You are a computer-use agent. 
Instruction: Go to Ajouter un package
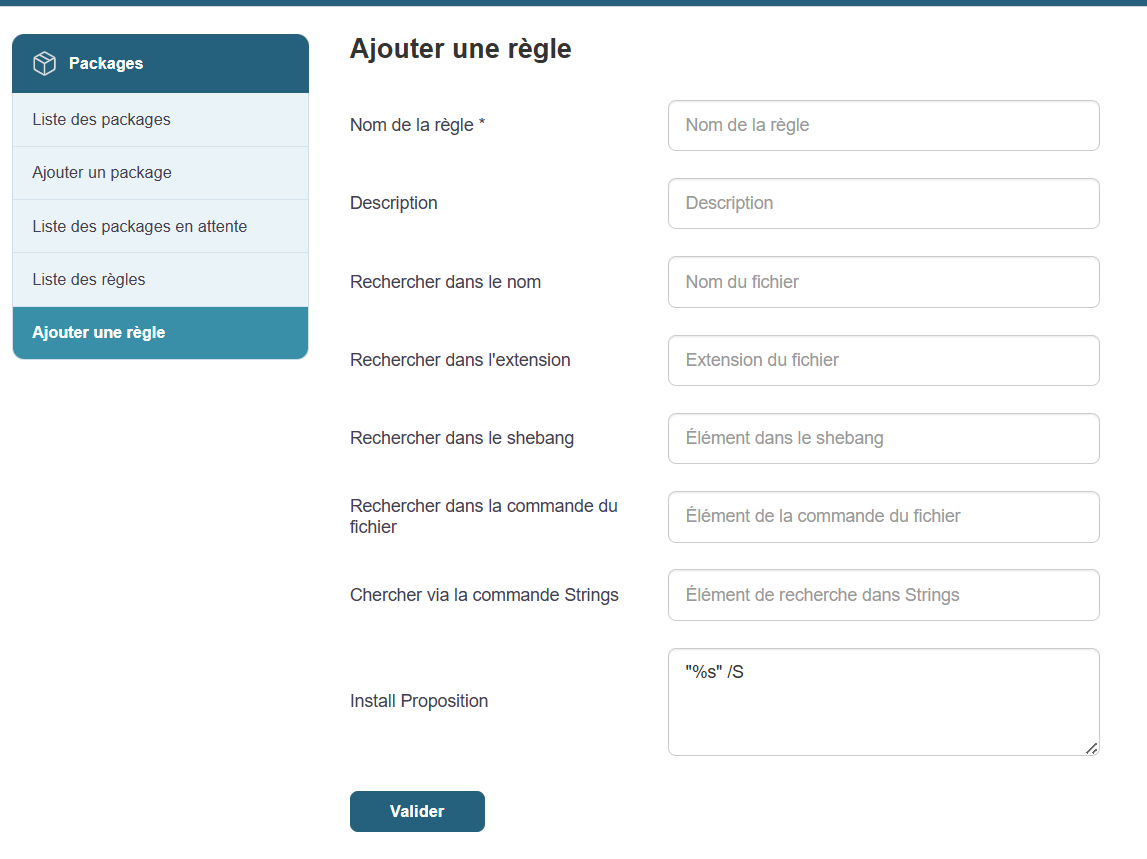(102, 173)
